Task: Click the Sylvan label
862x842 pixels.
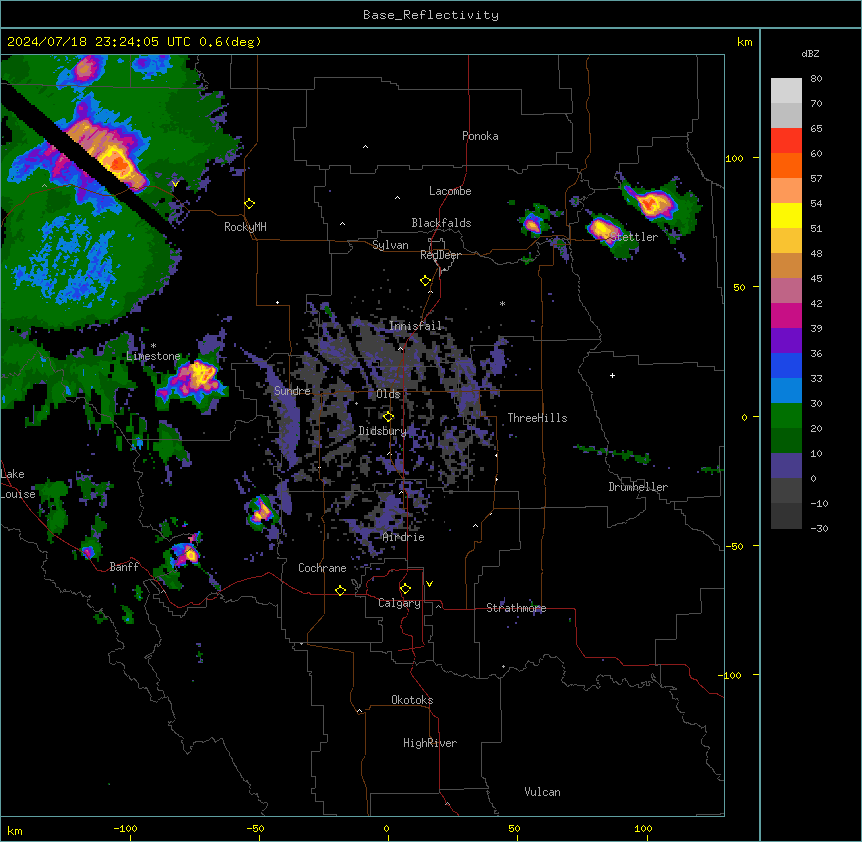Action: pyautogui.click(x=390, y=245)
